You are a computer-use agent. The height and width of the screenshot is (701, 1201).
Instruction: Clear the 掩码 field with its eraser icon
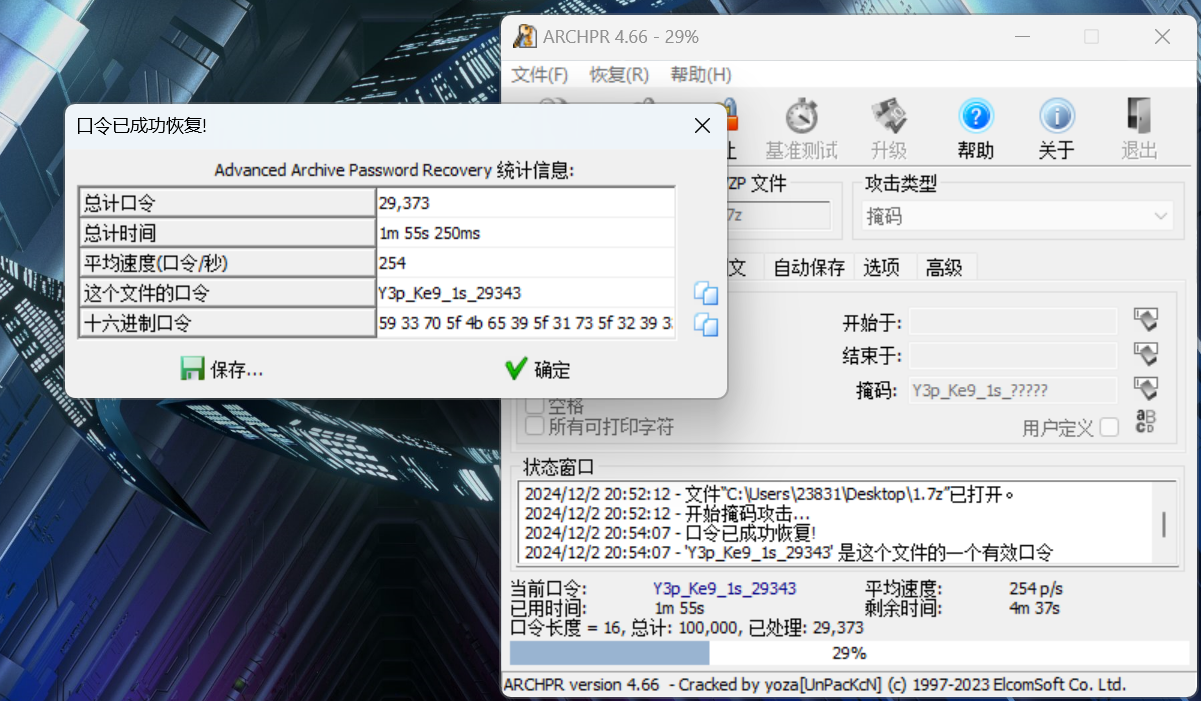click(1145, 389)
